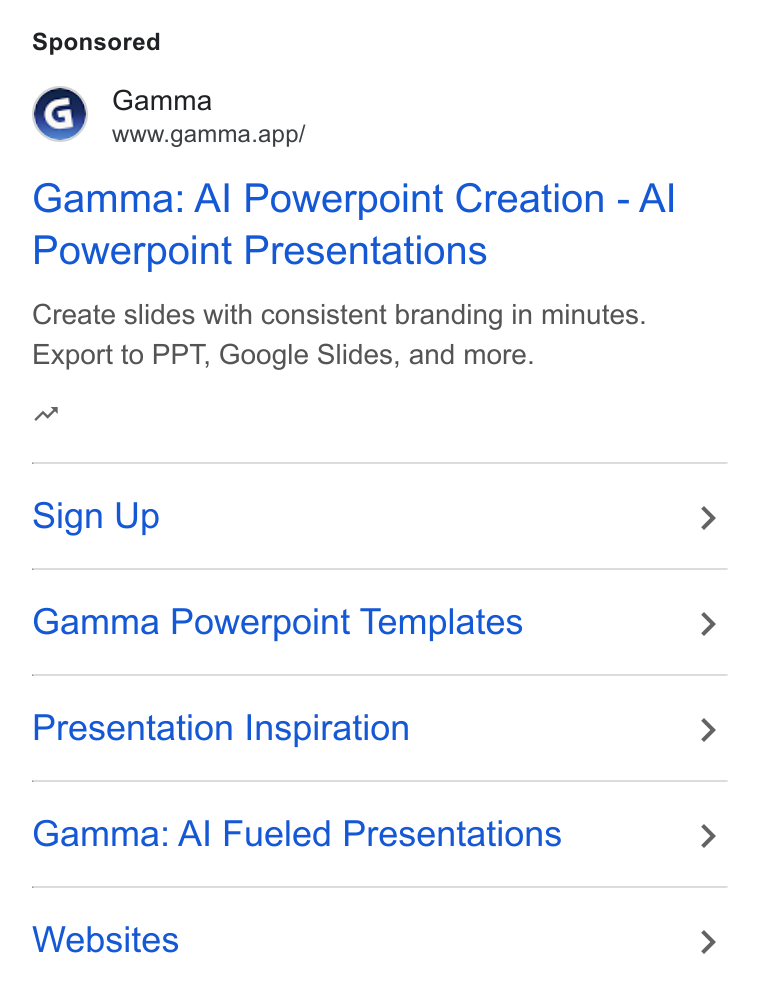Click the Sponsored label
The height and width of the screenshot is (992, 760).
pos(96,42)
